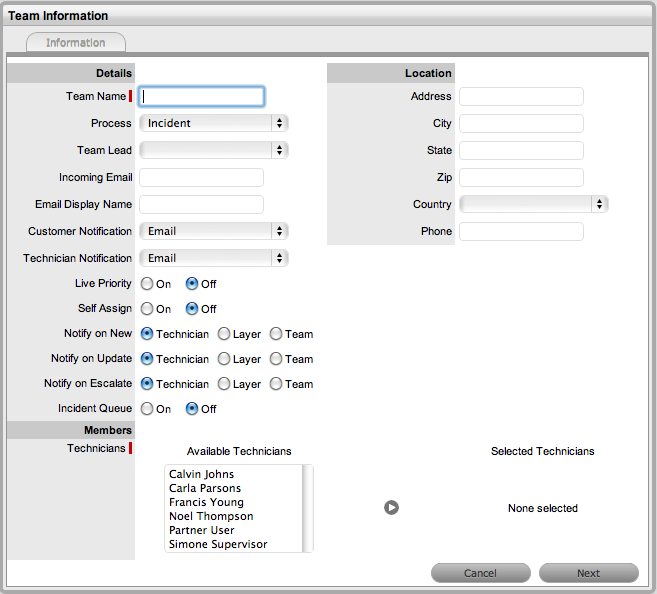Expand the Team Lead dropdown
657x594 pixels.
click(x=214, y=150)
